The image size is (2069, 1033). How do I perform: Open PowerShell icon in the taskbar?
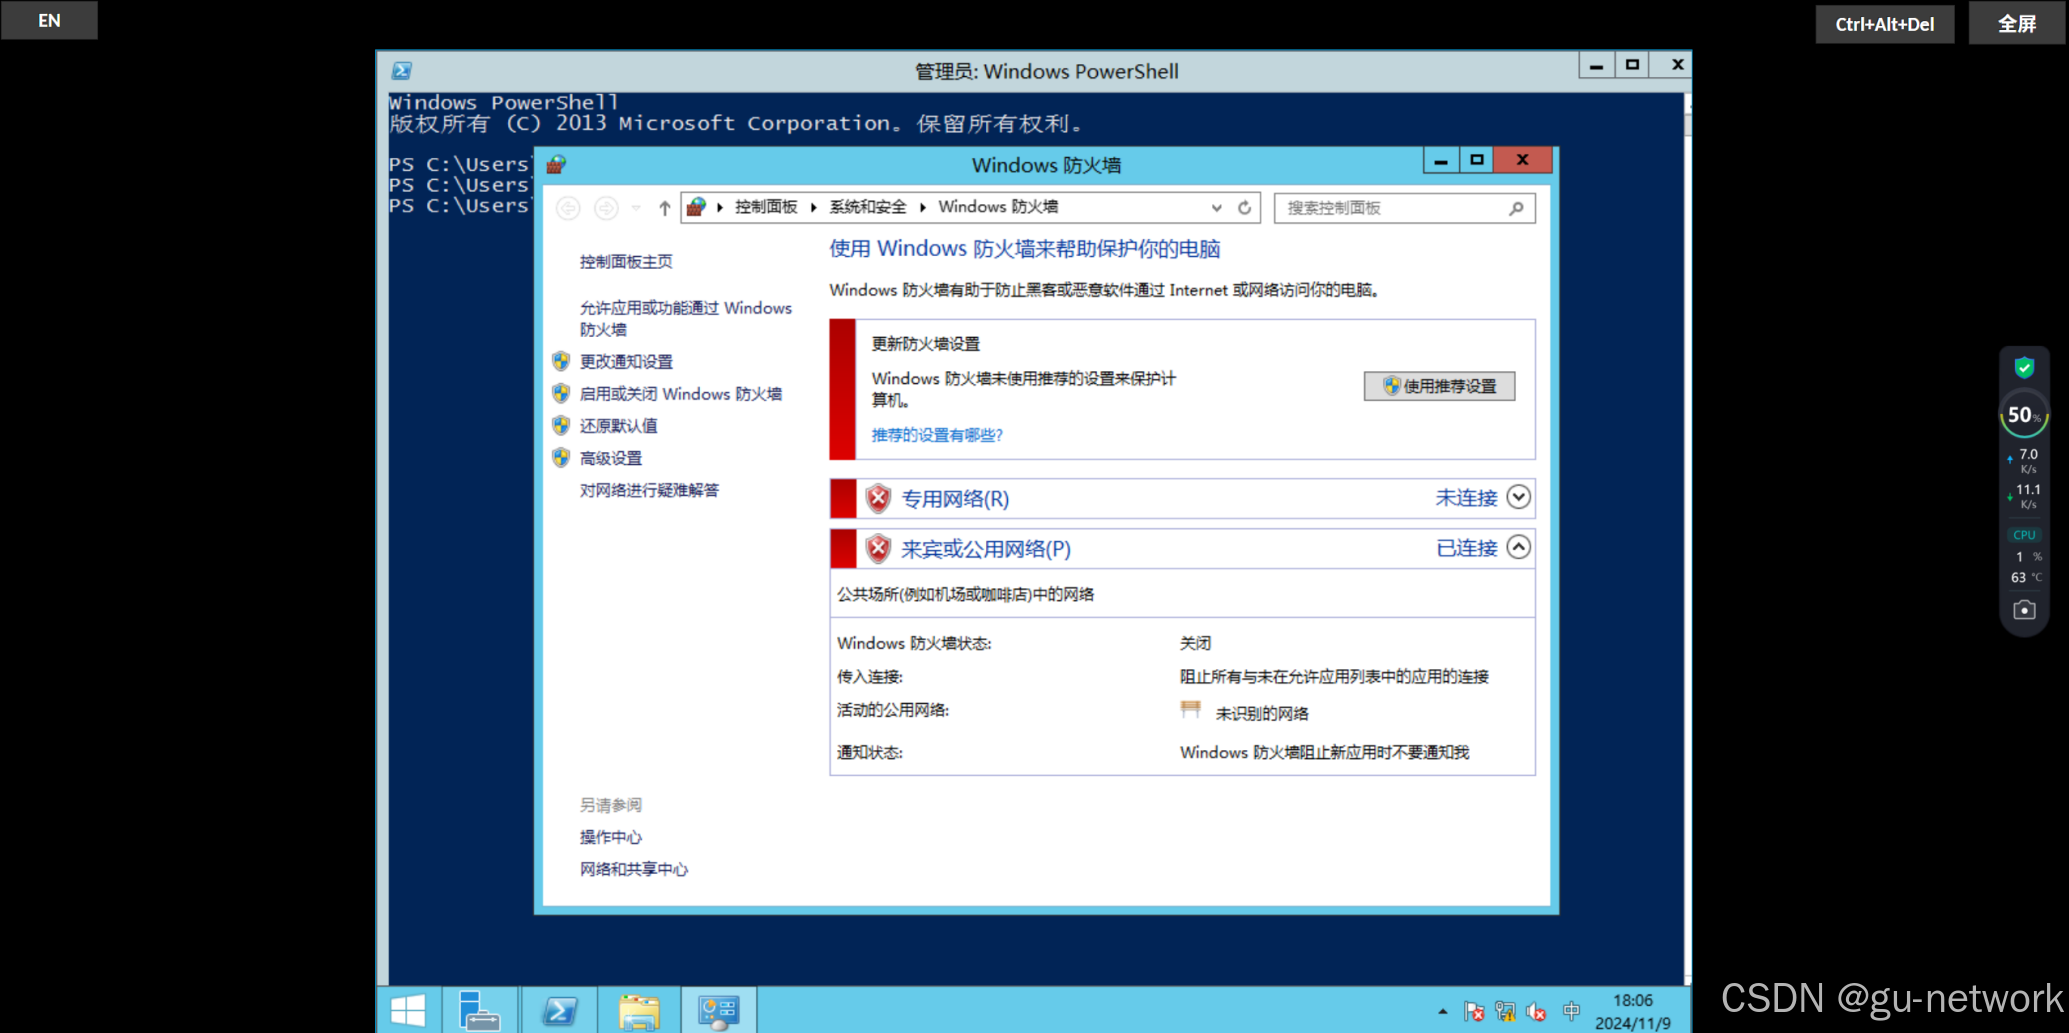pyautogui.click(x=560, y=1011)
